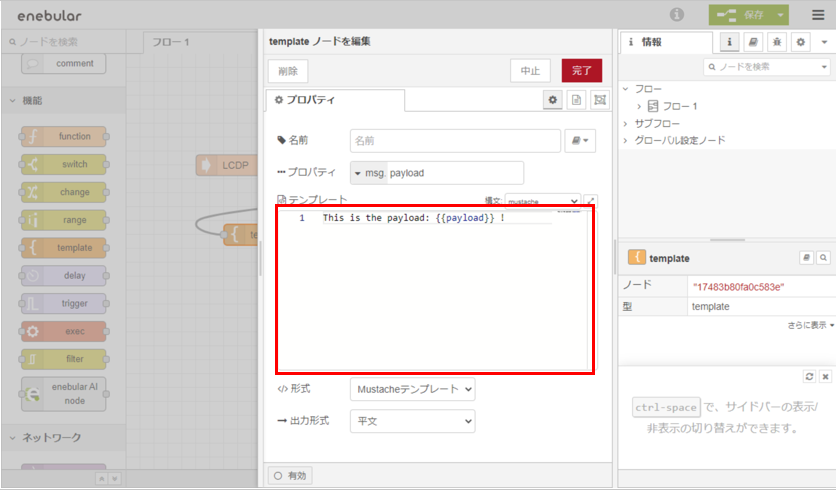Select the template node in the palette

[x=63, y=247]
